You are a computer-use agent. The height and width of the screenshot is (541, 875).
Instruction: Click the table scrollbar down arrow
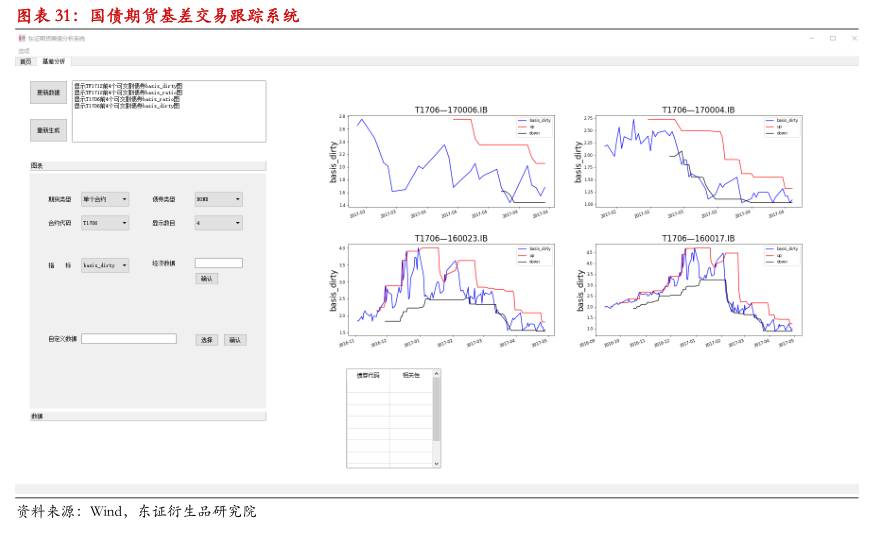436,463
